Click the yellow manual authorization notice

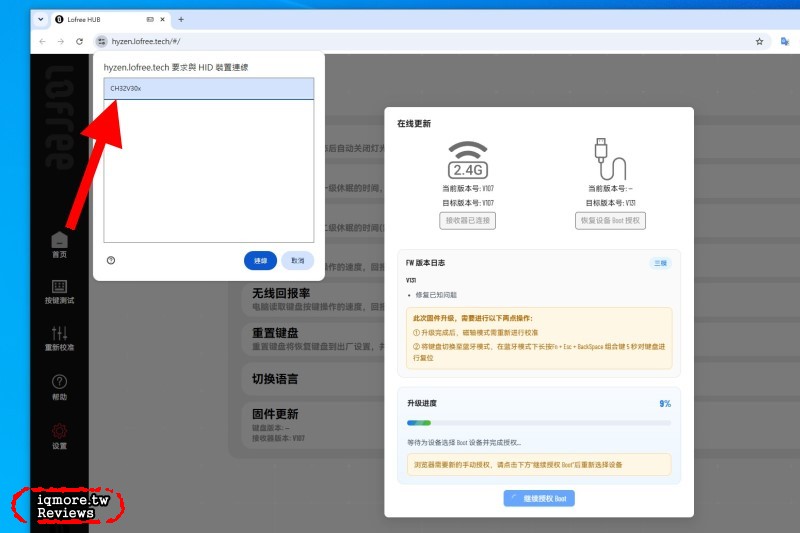539,465
